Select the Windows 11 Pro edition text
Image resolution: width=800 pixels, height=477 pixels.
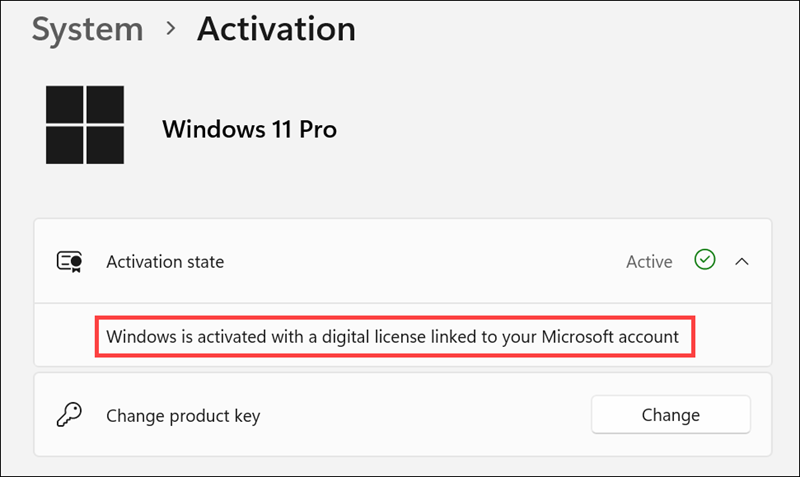point(249,129)
